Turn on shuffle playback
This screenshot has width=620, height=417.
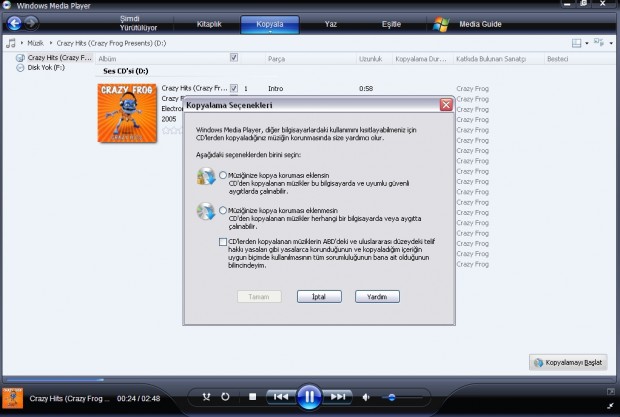206,396
